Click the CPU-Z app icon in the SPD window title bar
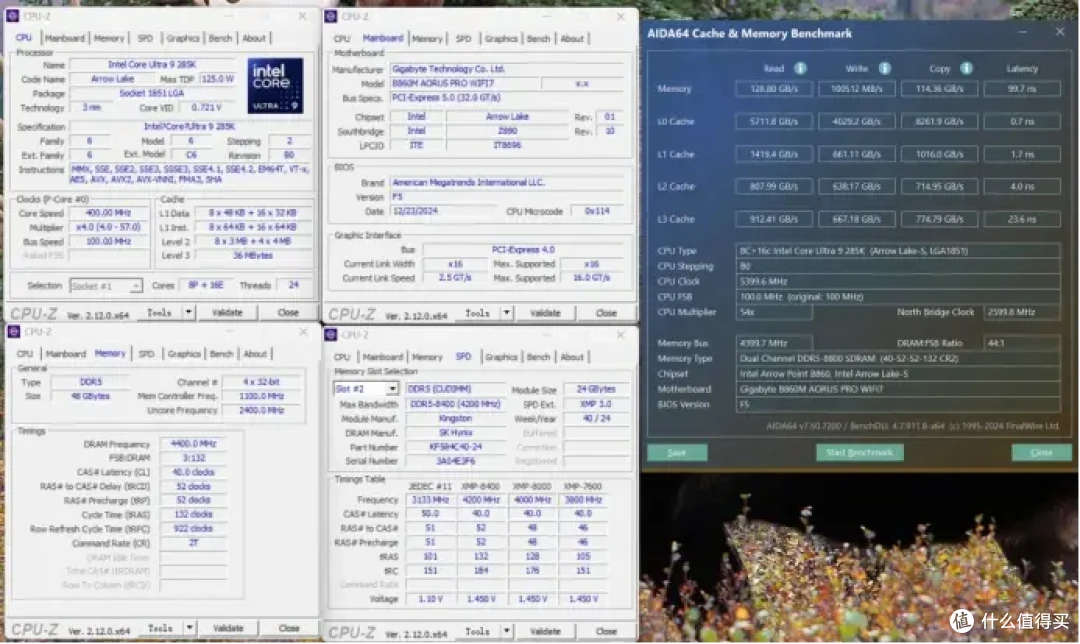The width and height of the screenshot is (1080, 644). pyautogui.click(x=331, y=334)
